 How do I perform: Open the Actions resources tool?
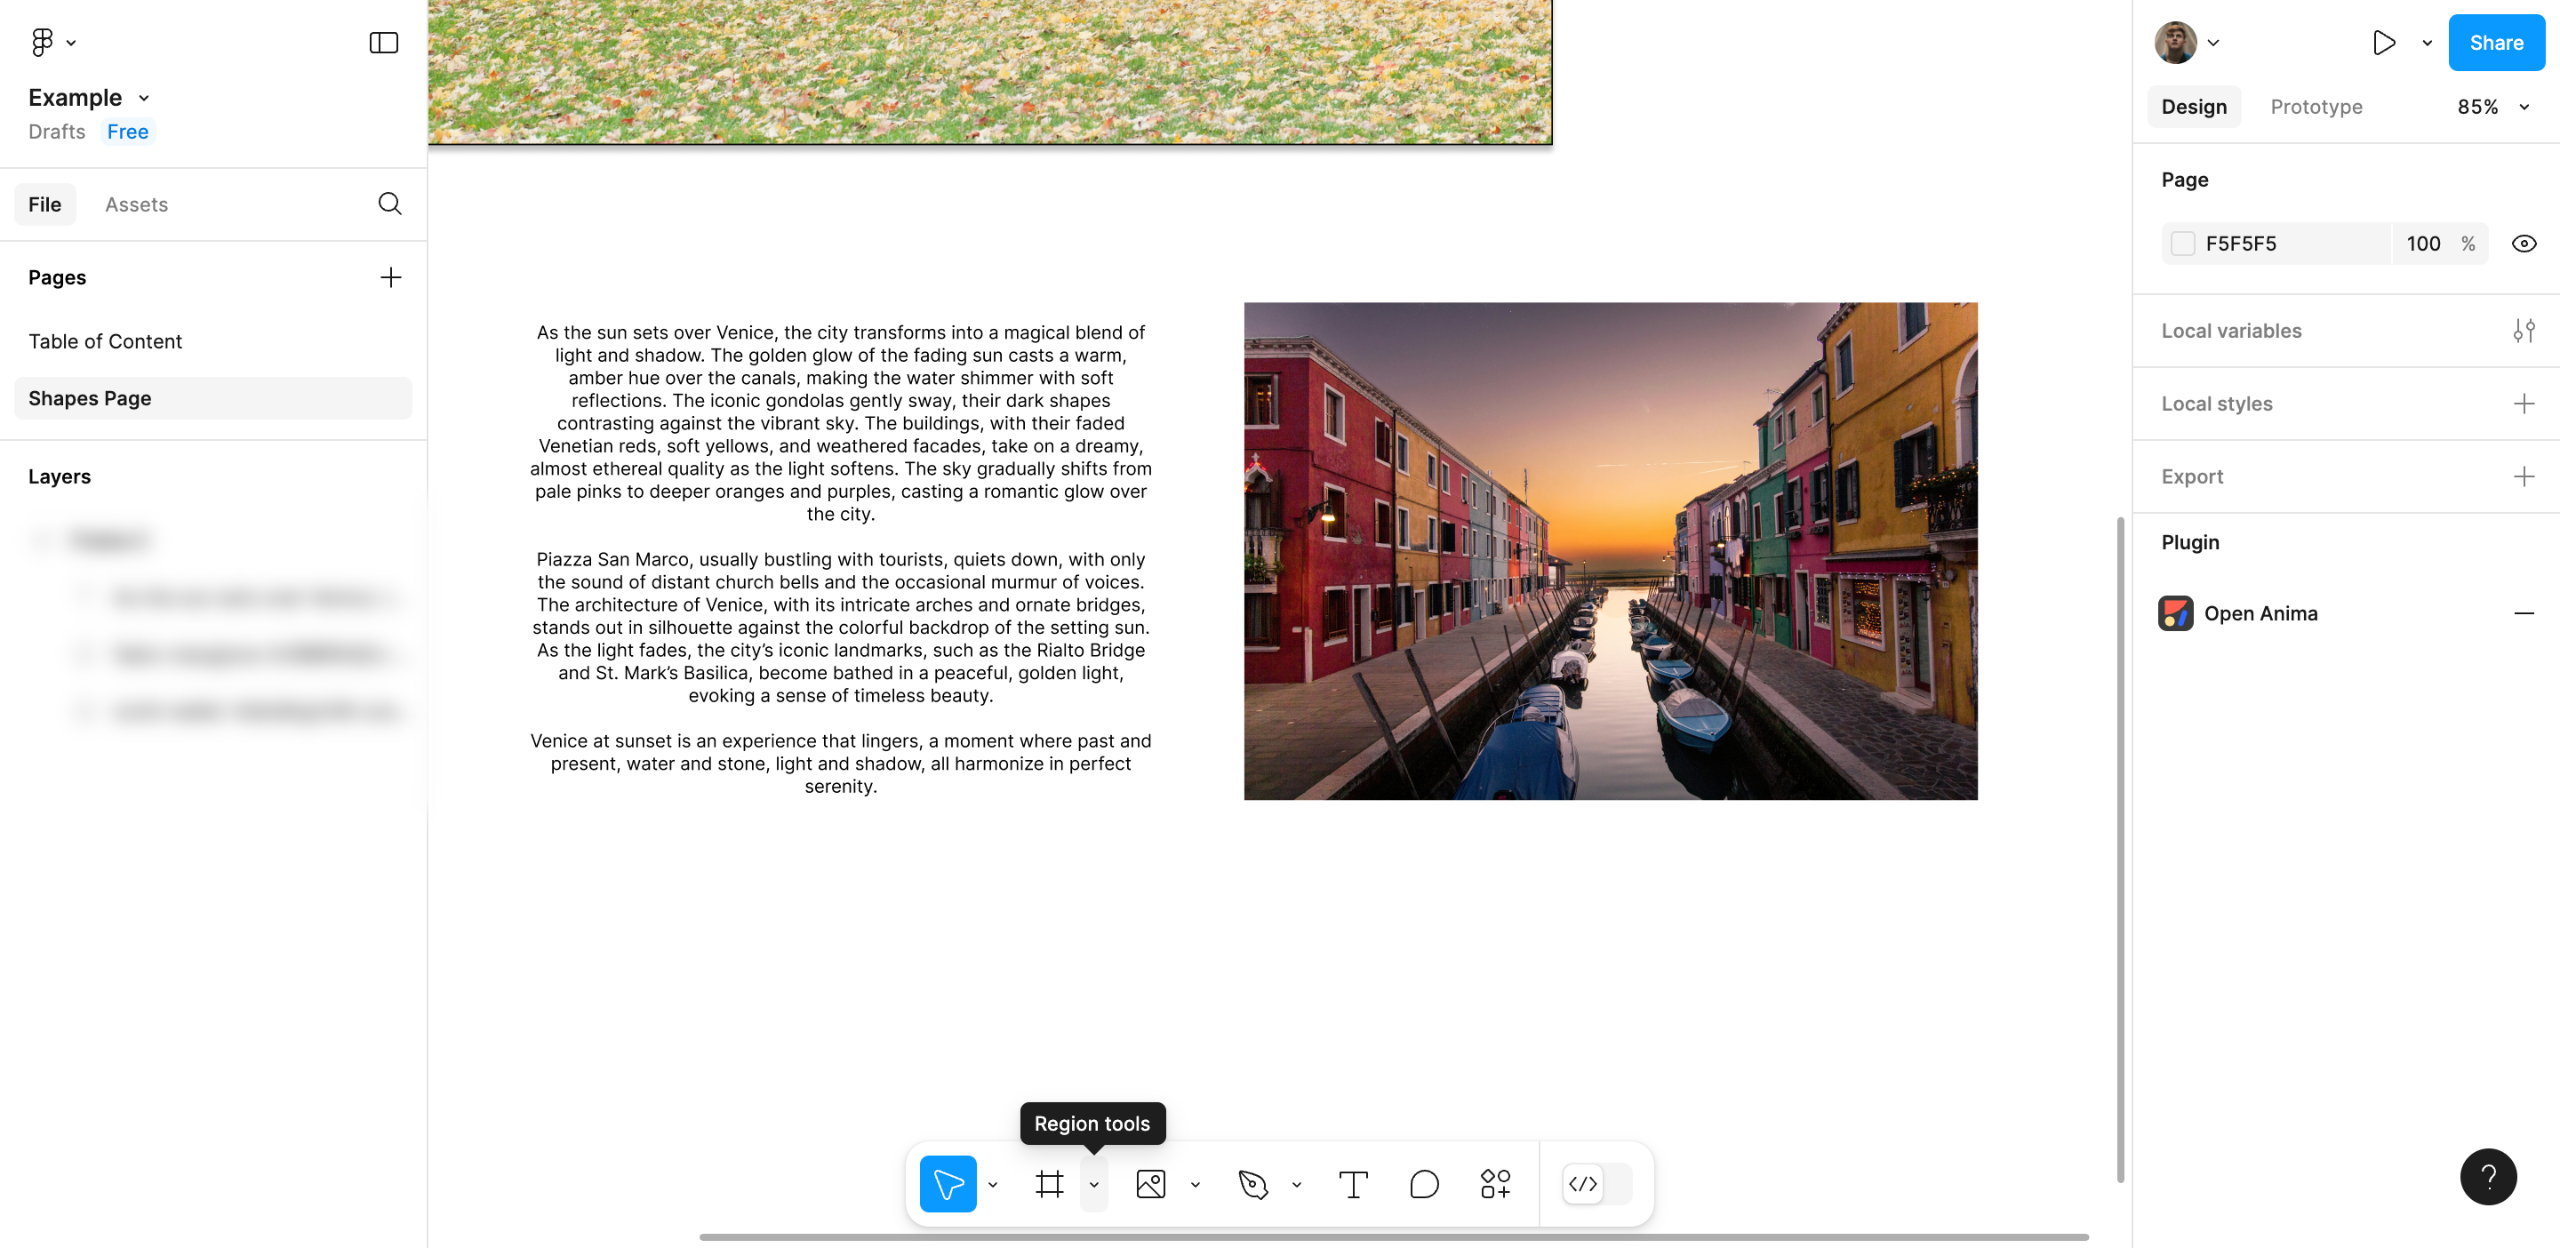pos(1495,1184)
